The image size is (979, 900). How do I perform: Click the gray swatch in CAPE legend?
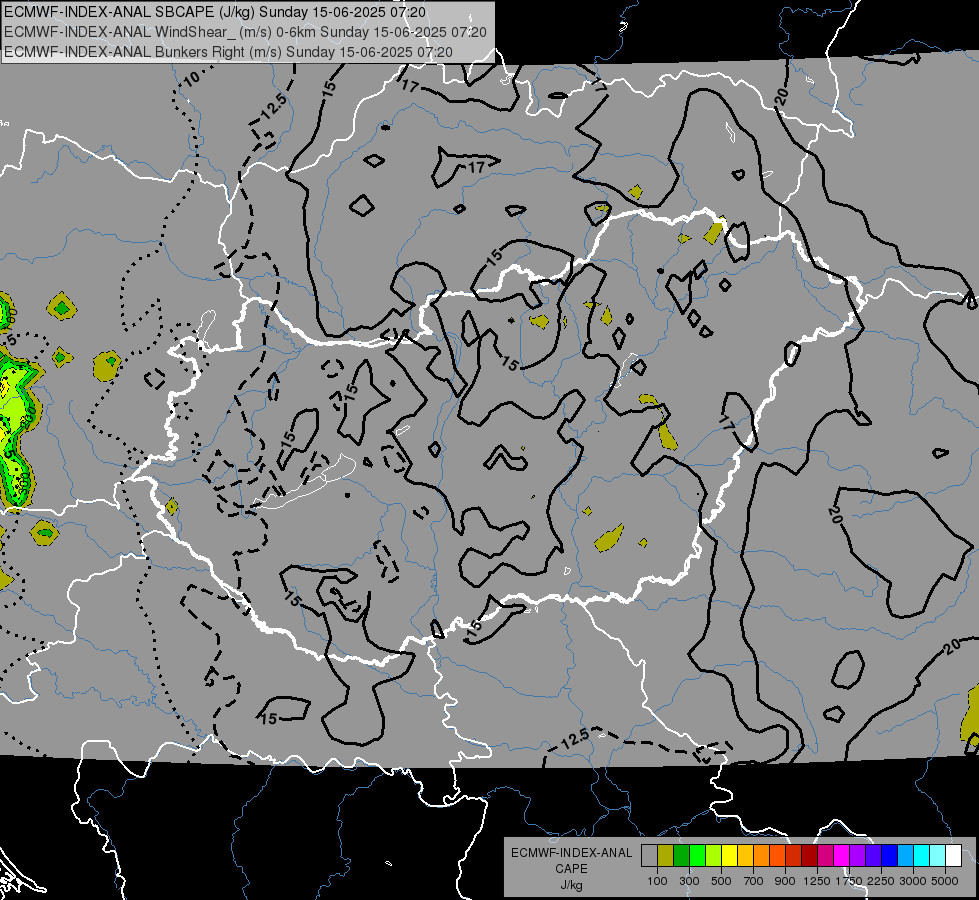649,855
